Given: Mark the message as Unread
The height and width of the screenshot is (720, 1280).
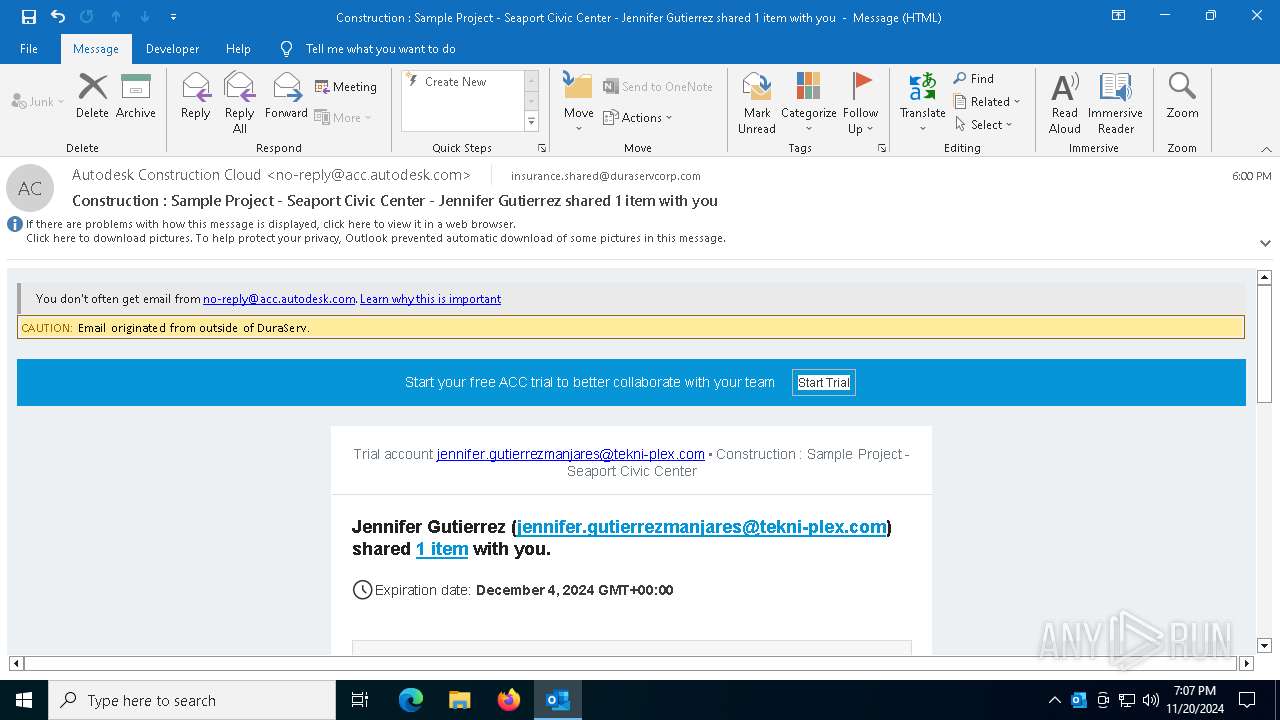Looking at the screenshot, I should (x=757, y=102).
